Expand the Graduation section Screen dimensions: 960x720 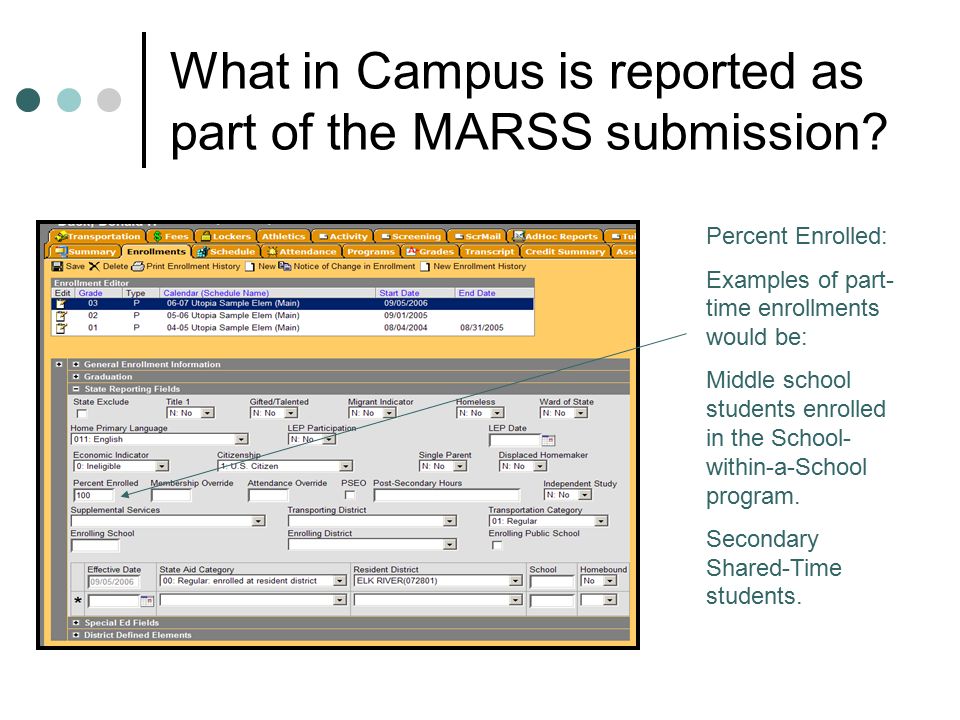coord(76,377)
